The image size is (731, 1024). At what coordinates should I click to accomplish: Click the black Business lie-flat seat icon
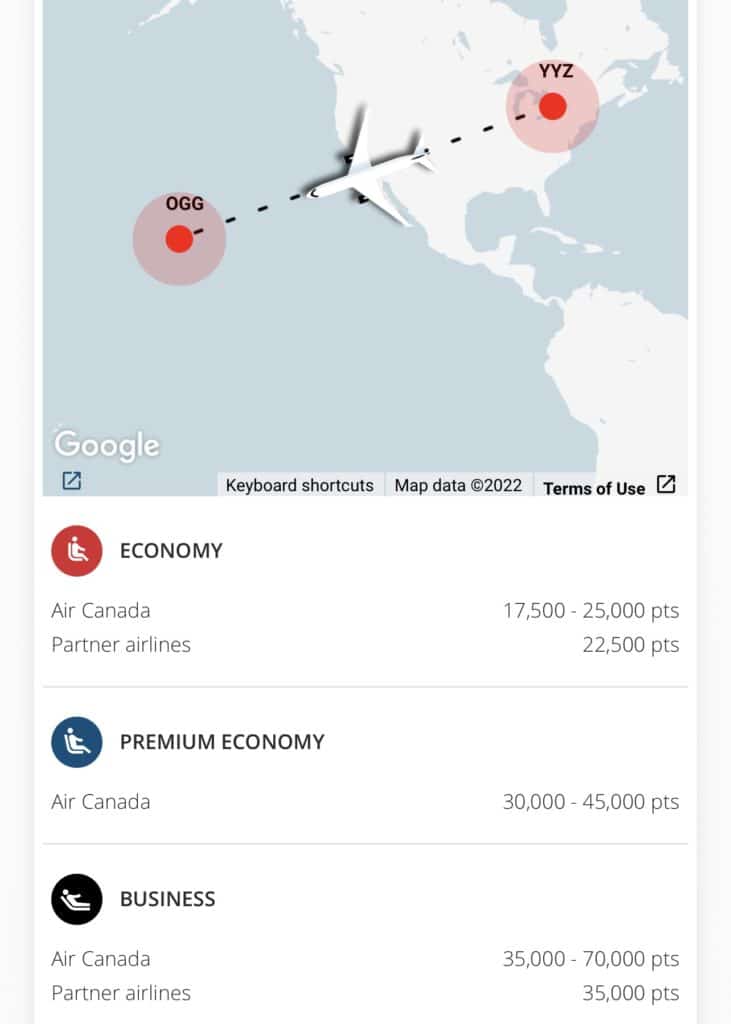(x=77, y=899)
